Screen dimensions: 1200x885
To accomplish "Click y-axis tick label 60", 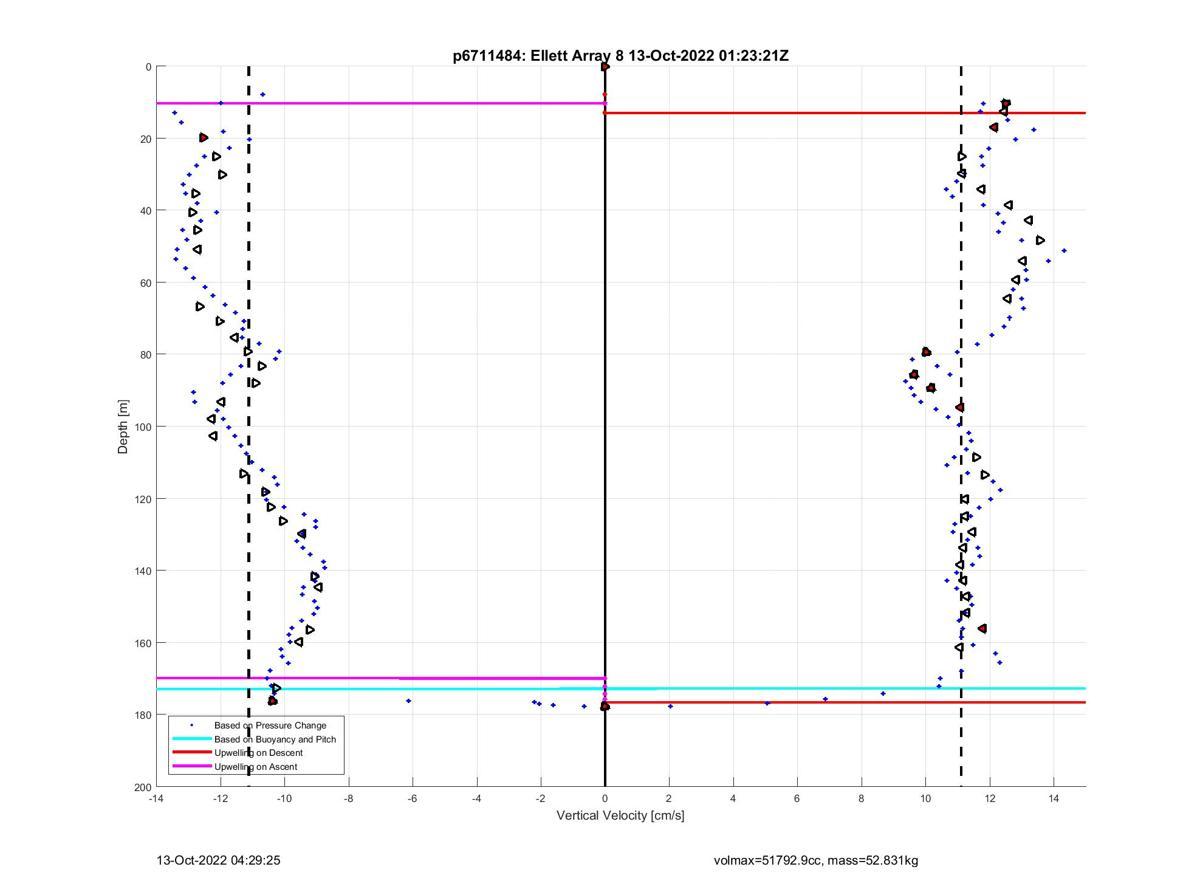I will tap(145, 283).
